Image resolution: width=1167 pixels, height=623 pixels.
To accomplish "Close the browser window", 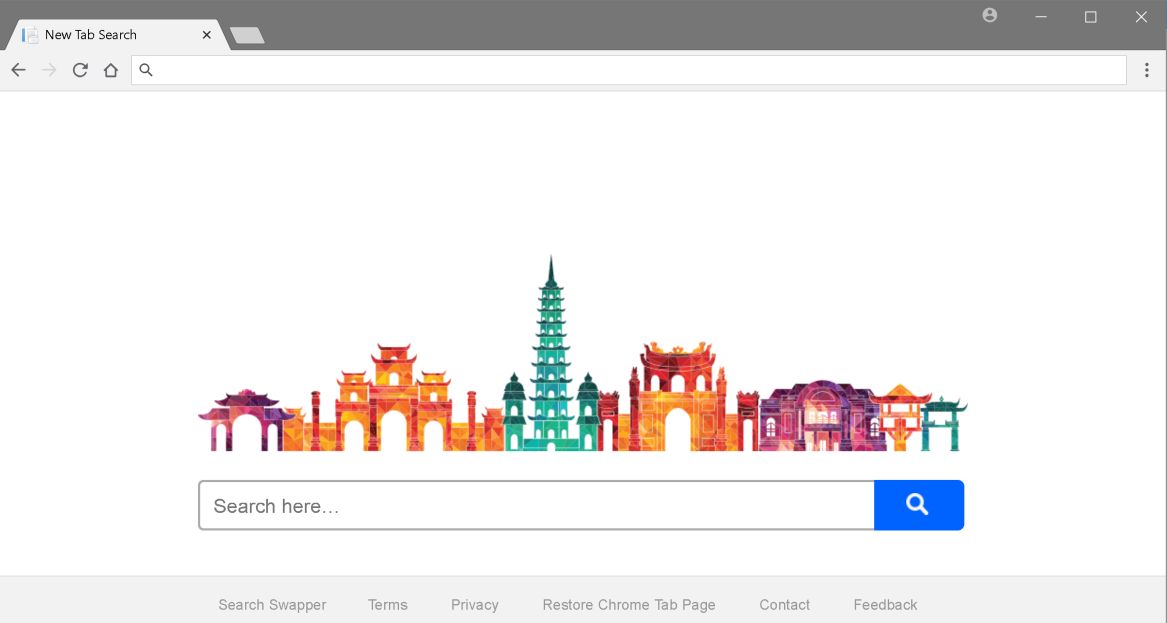I will pyautogui.click(x=1141, y=16).
